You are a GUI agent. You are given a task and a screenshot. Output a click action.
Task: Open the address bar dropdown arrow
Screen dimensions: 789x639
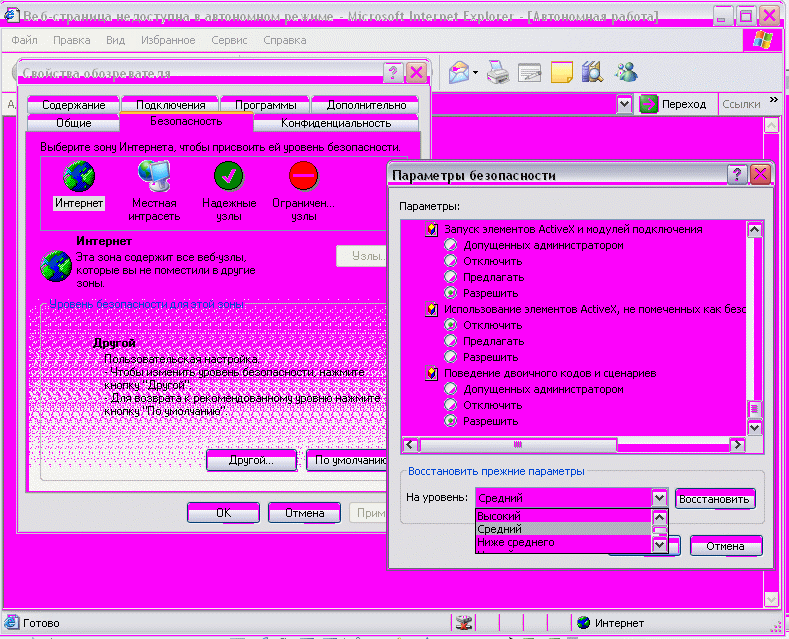pos(624,105)
